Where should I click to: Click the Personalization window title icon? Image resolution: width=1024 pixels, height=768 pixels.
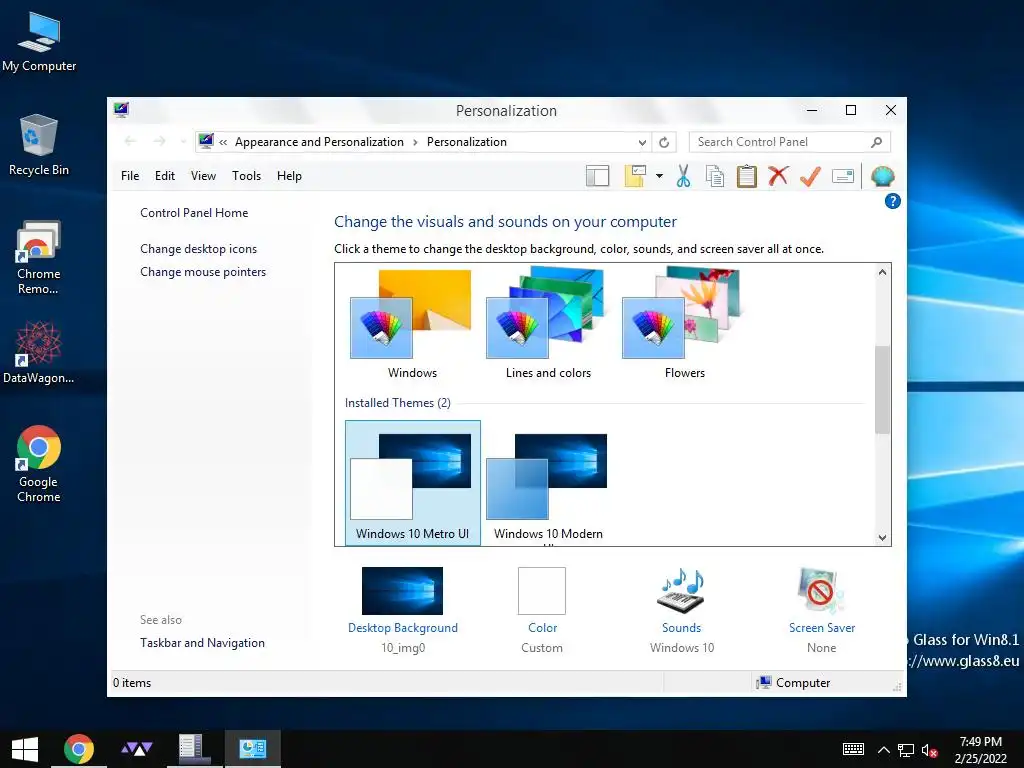coord(121,110)
